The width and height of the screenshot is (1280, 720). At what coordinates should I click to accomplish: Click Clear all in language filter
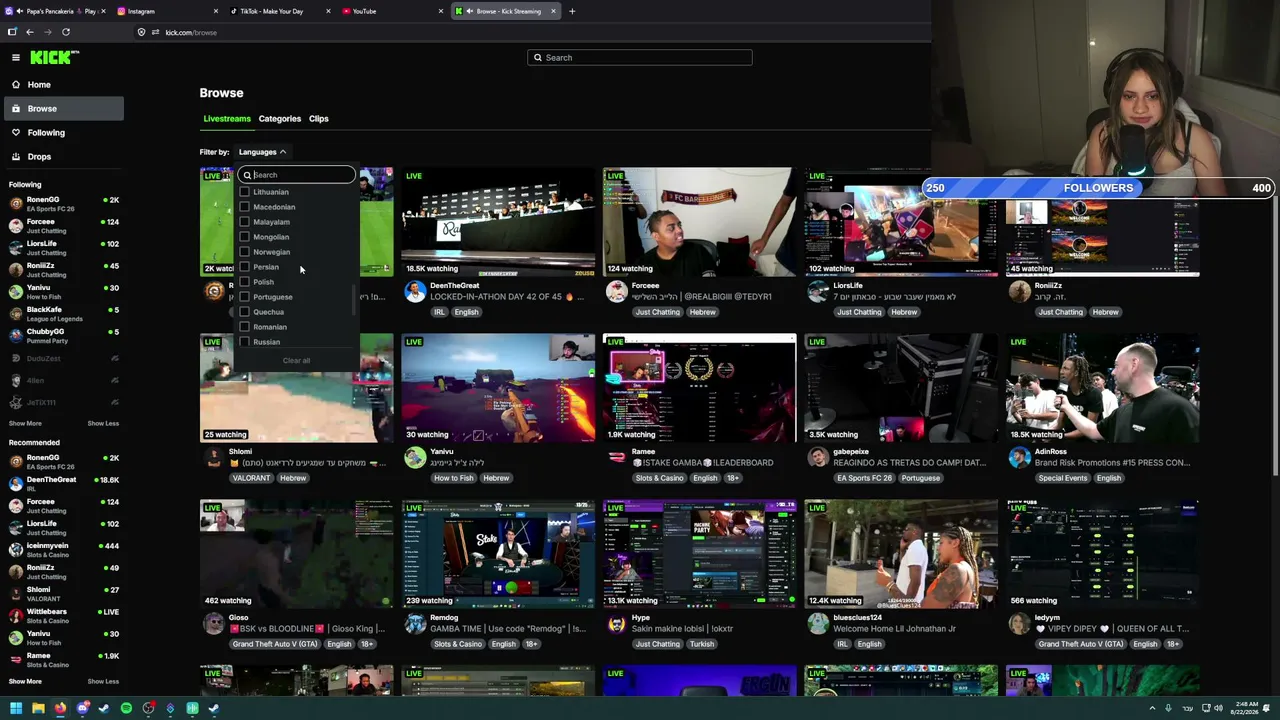tap(296, 360)
